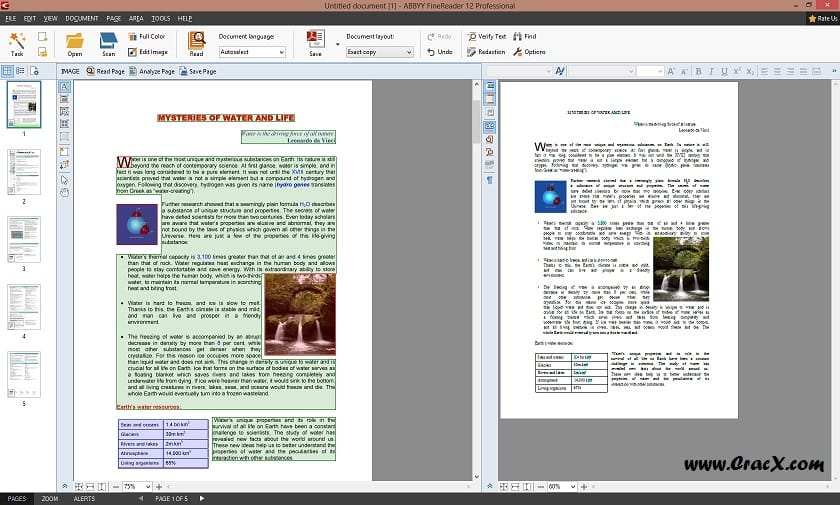
Task: Click the Task wizard icon
Action: point(18,43)
